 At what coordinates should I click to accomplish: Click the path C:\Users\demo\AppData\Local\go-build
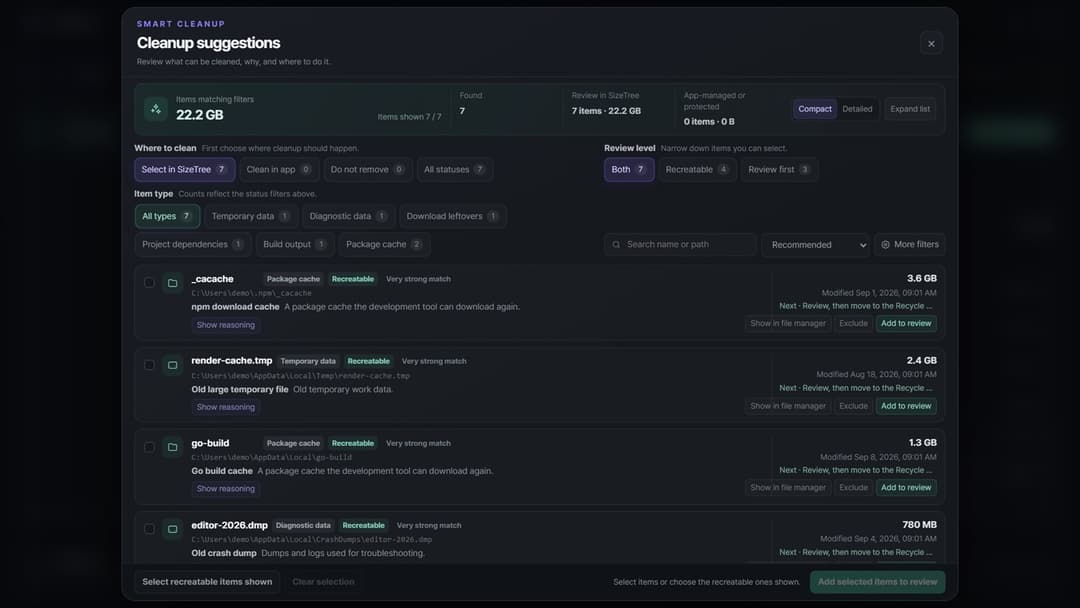(271, 457)
